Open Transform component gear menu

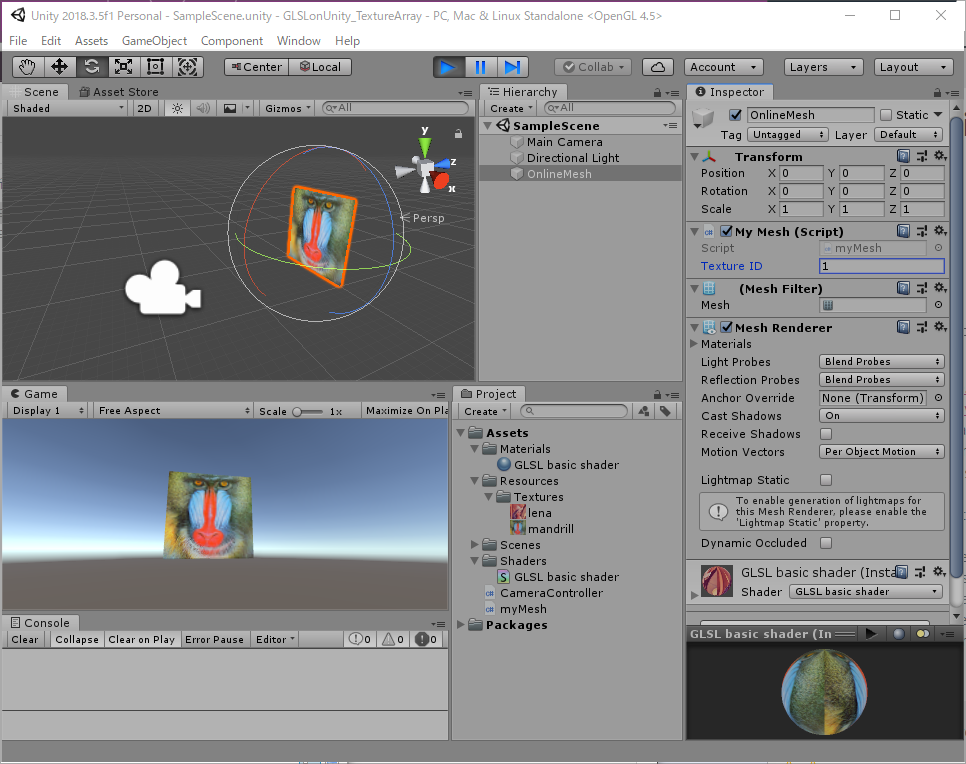pos(940,156)
